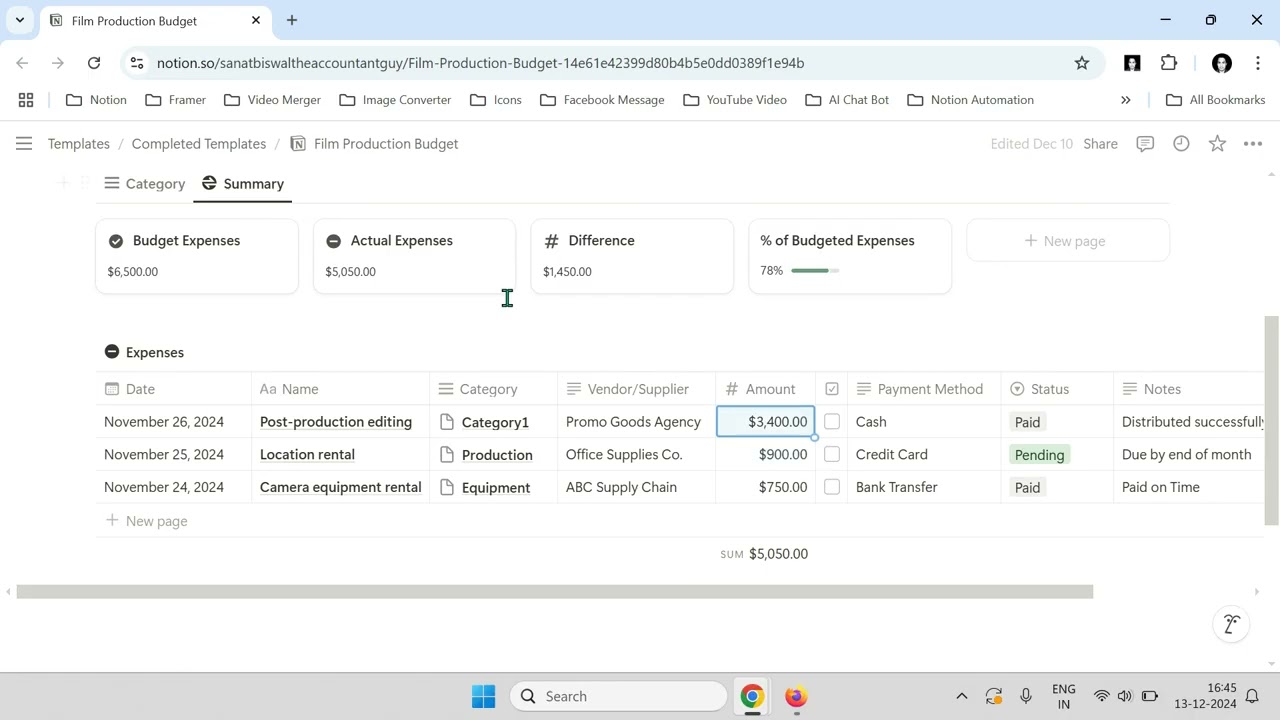This screenshot has height=720, width=1280.
Task: Open page icon for Category1 row
Action: coord(447,422)
